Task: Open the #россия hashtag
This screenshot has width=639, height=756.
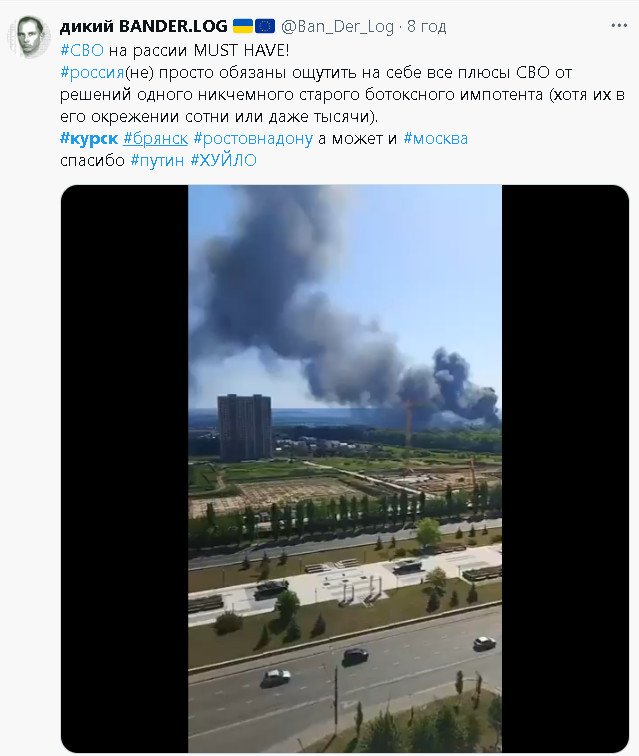Action: click(93, 72)
